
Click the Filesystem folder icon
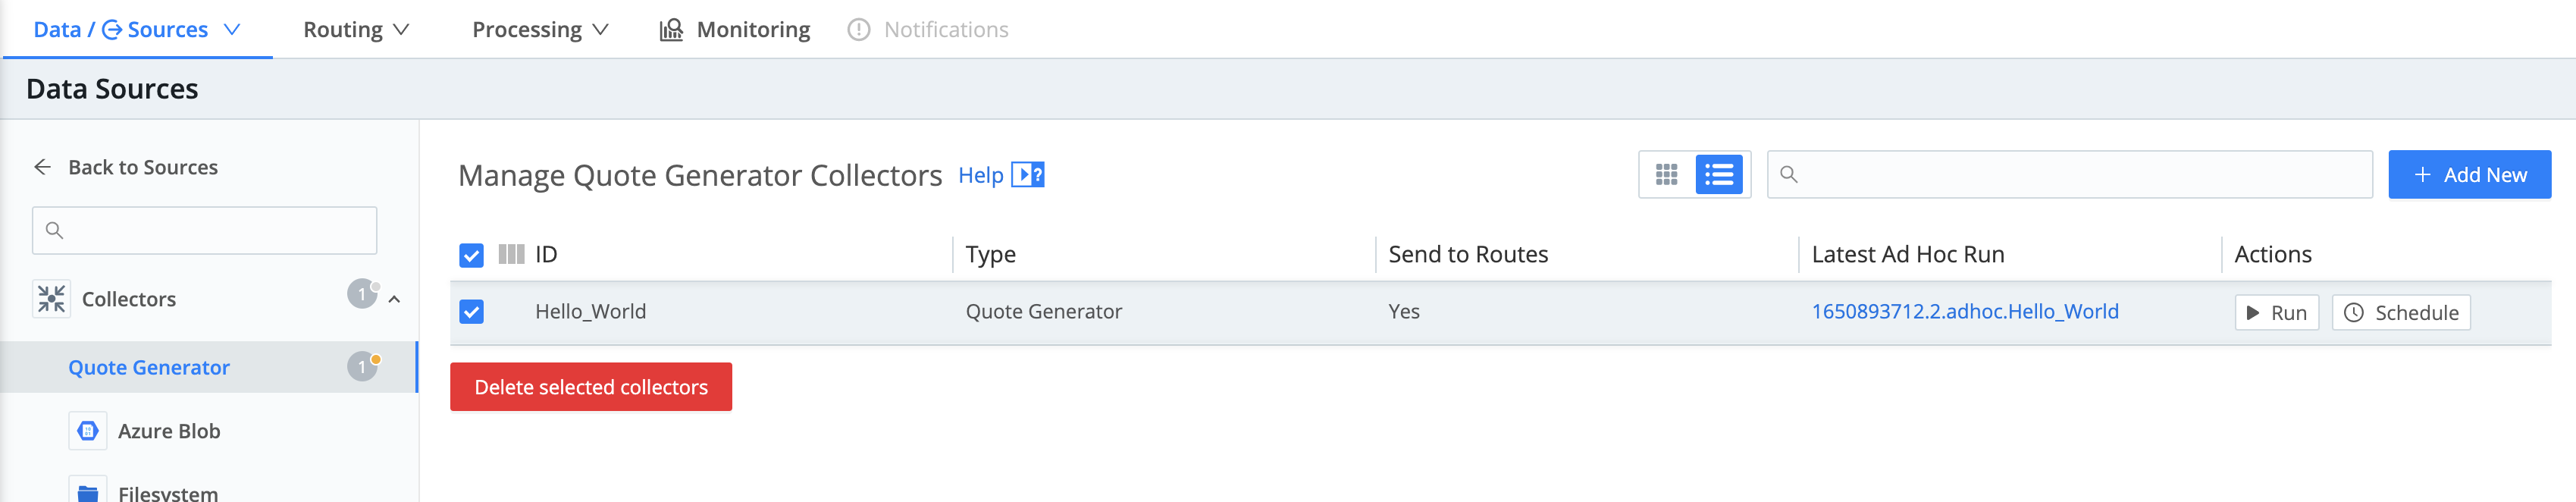tap(88, 491)
